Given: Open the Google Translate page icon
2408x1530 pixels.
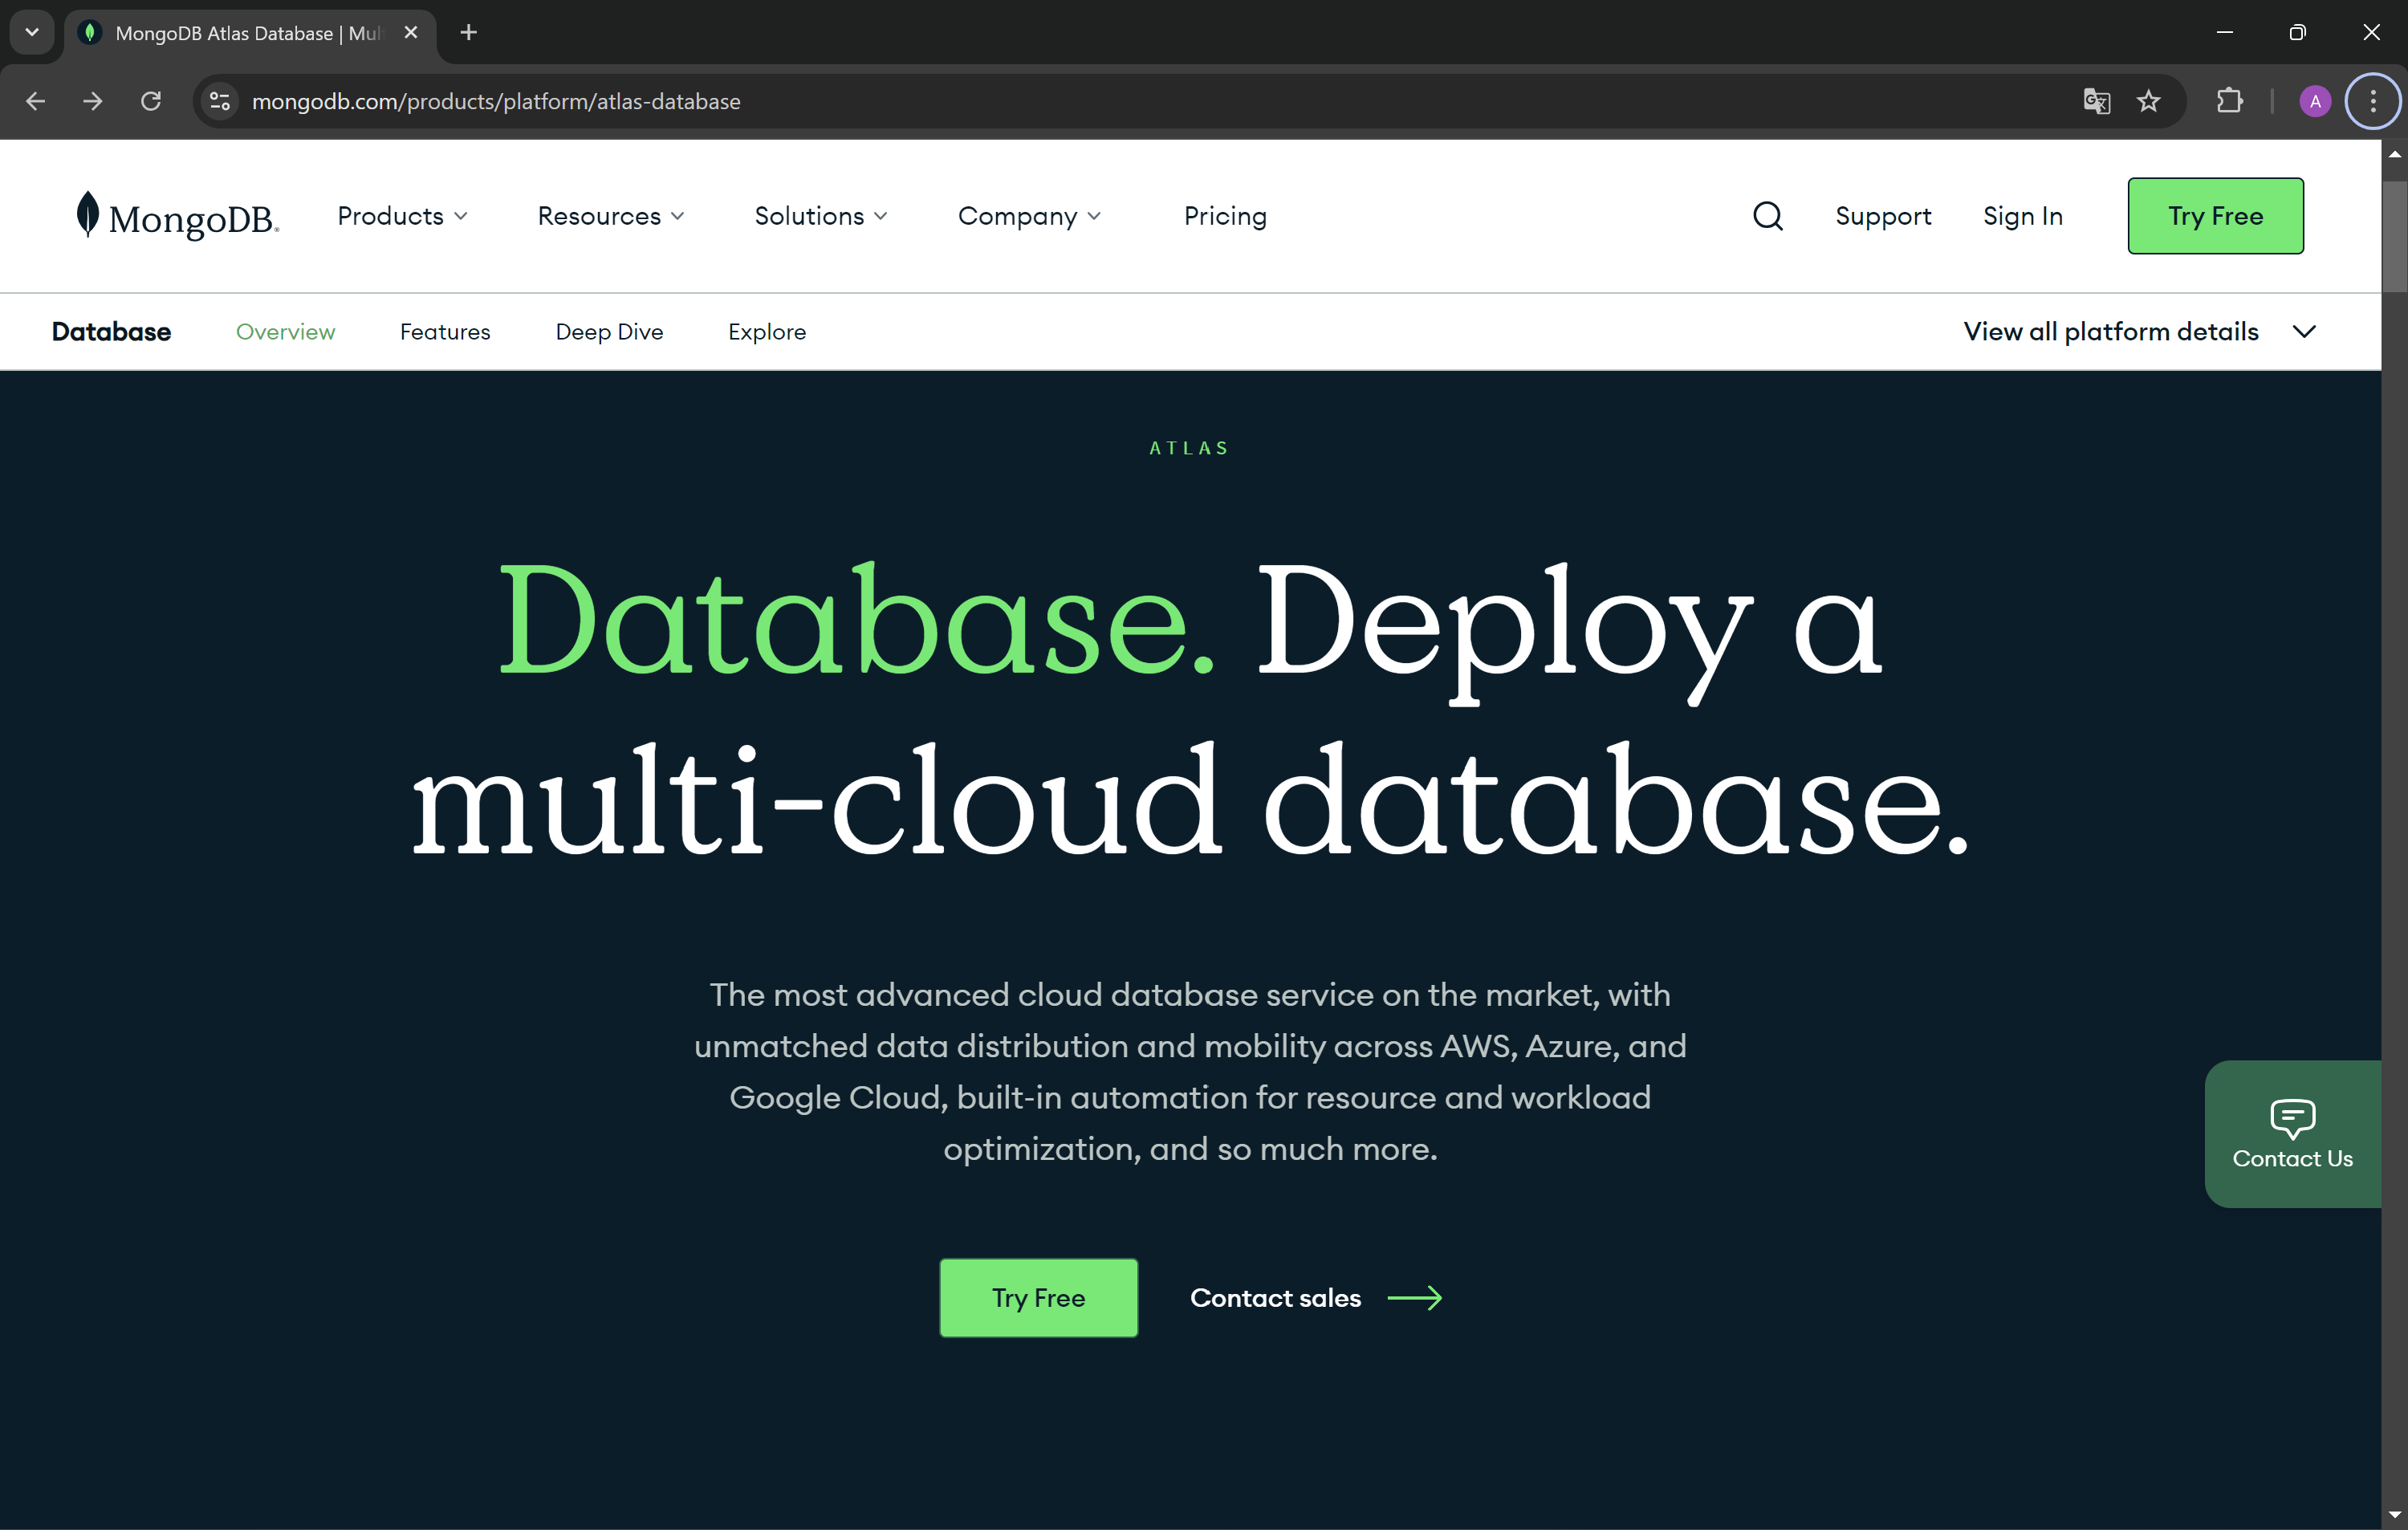Looking at the screenshot, I should tap(2096, 101).
